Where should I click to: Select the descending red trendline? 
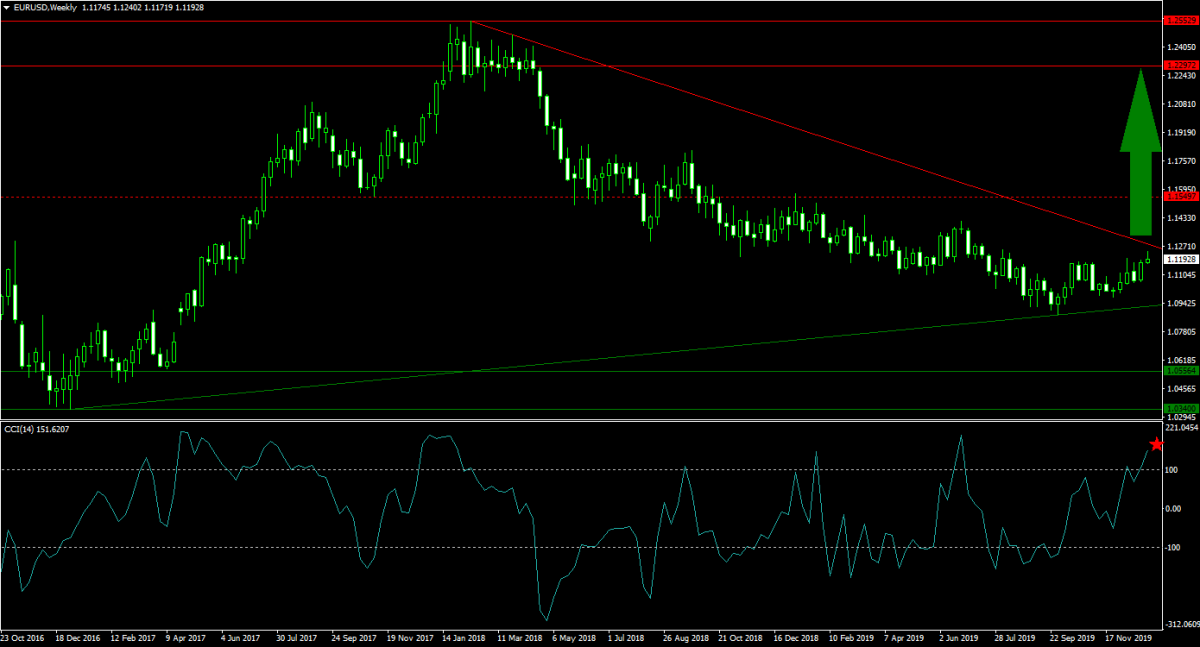pos(800,130)
